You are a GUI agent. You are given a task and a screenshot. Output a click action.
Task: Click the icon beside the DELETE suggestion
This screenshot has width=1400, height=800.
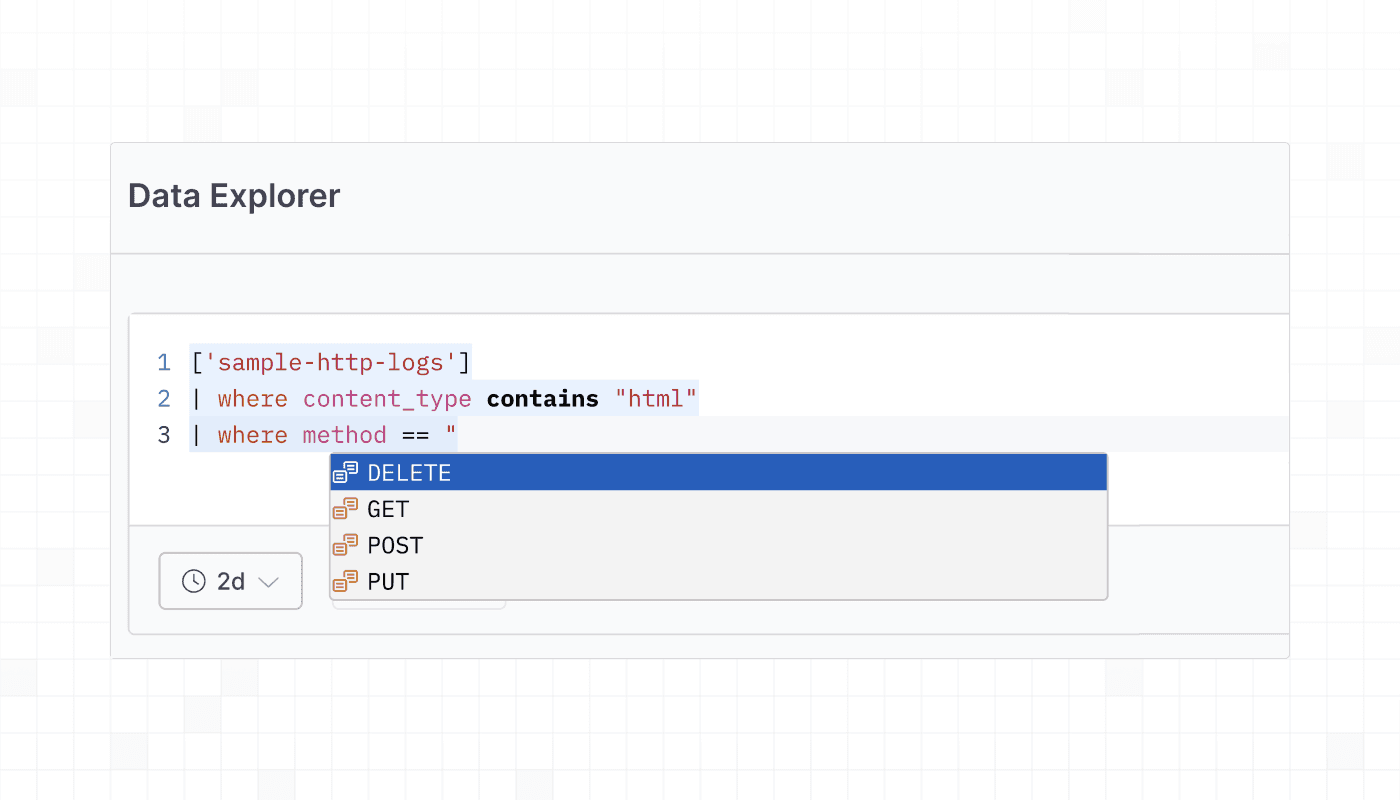coord(345,473)
